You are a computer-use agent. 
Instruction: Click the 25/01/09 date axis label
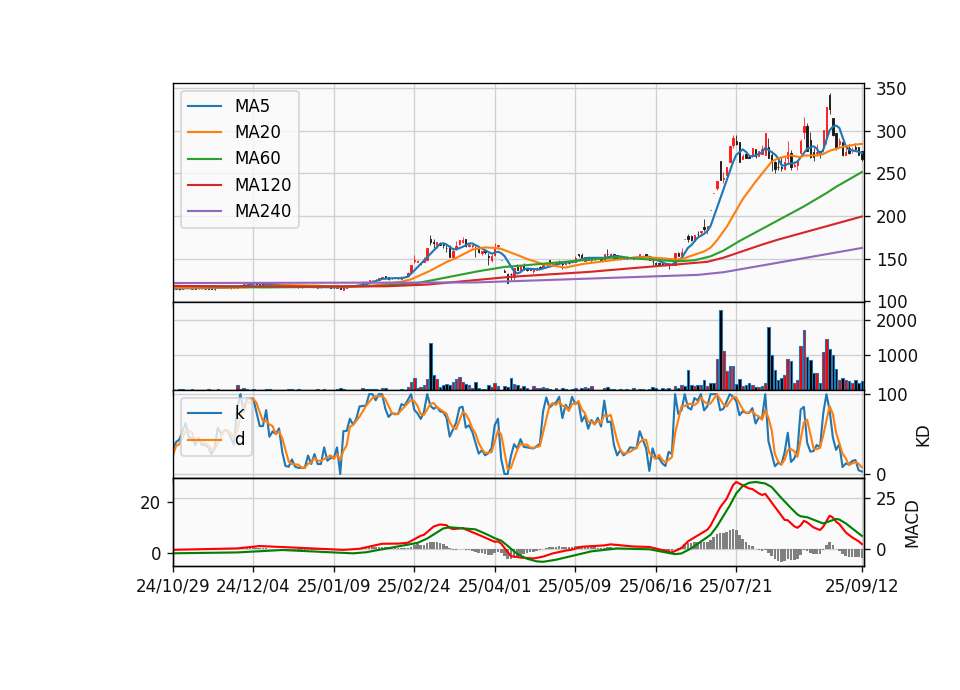[x=334, y=586]
